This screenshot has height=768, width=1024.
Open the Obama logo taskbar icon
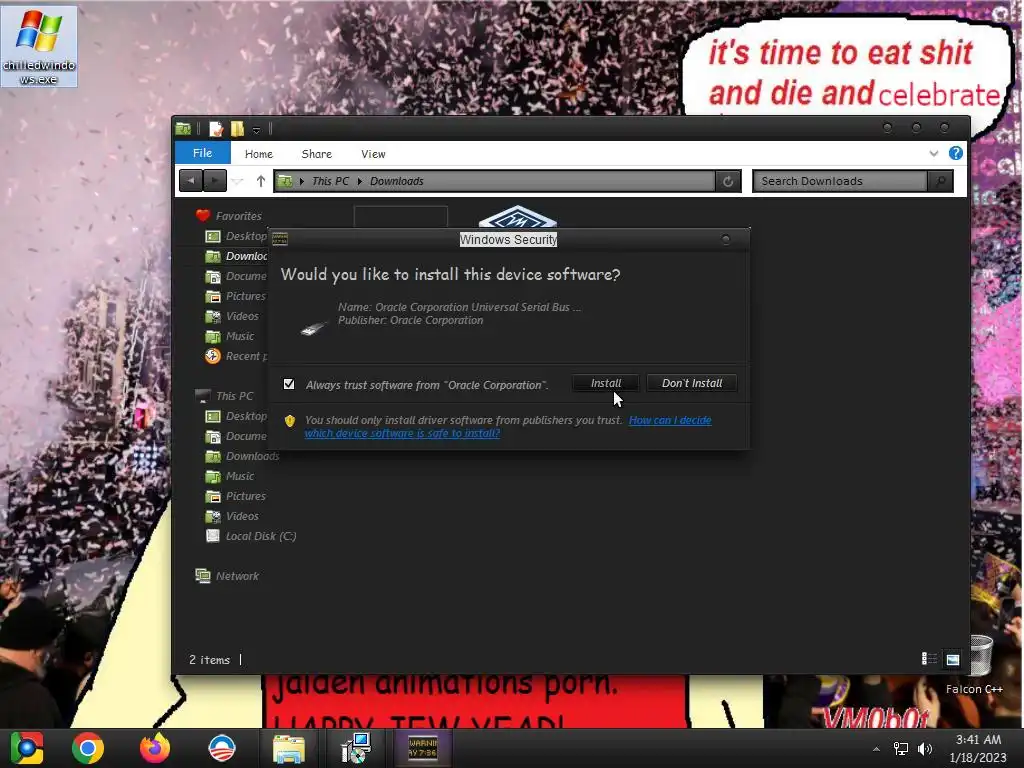[221, 748]
